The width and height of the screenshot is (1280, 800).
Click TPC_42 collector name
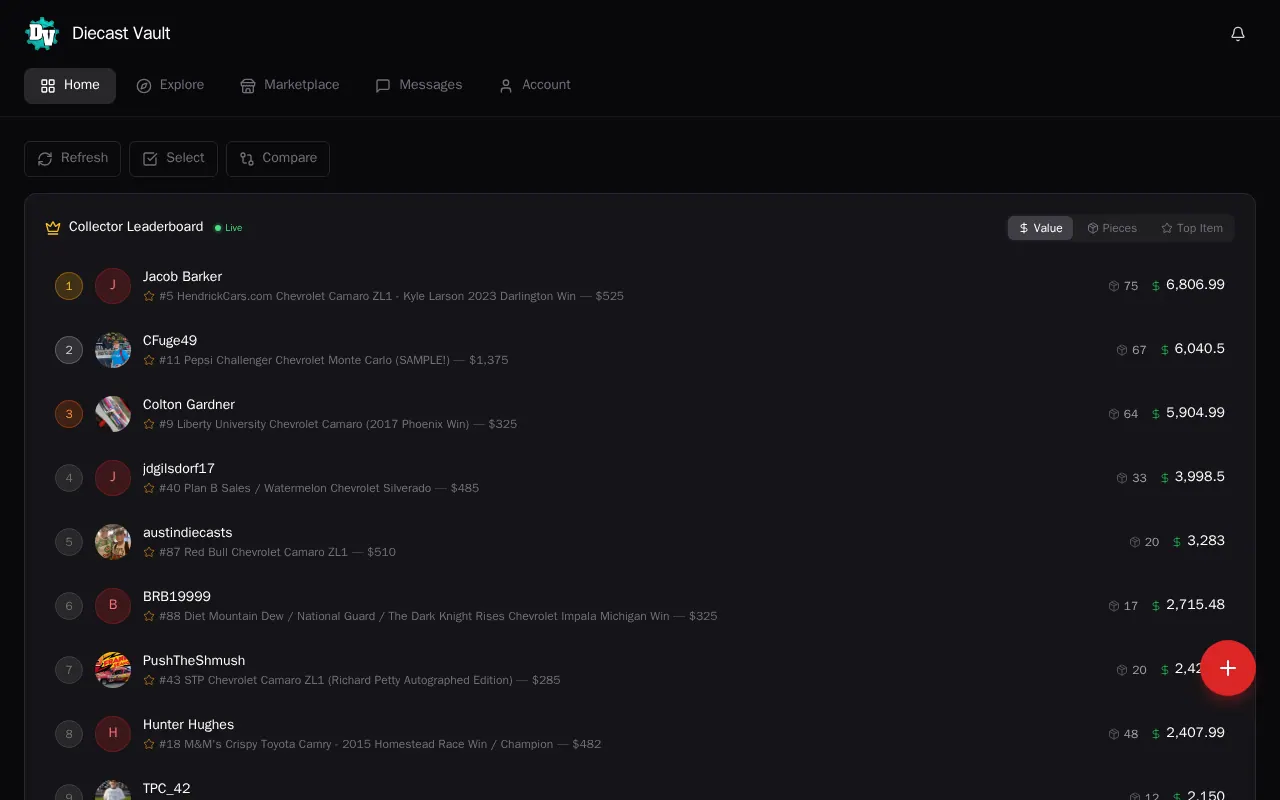(167, 789)
